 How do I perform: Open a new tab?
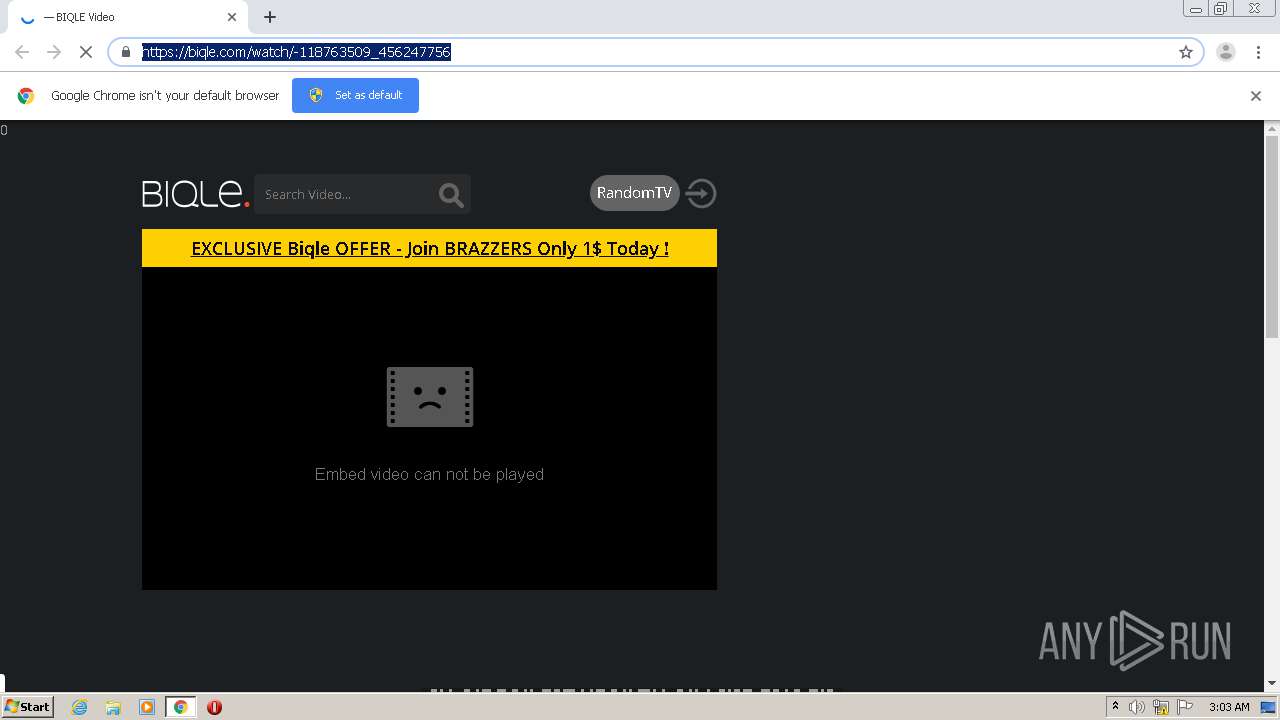tap(270, 17)
